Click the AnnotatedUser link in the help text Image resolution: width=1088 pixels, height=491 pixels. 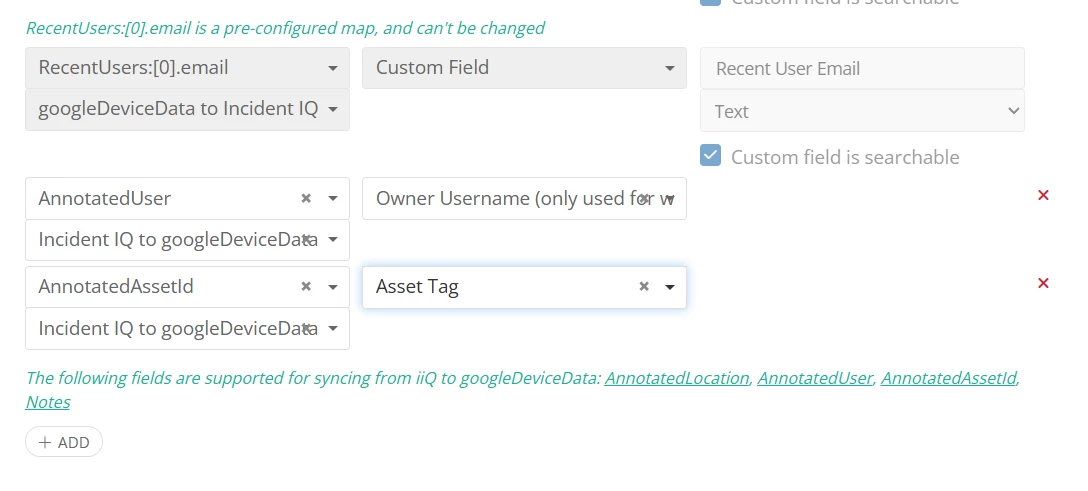coord(815,378)
